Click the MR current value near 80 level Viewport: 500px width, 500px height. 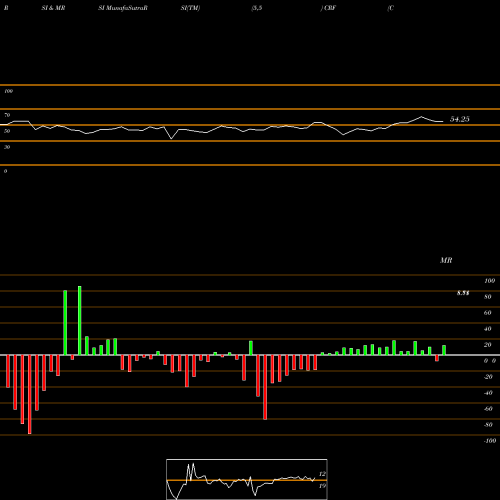(x=463, y=293)
